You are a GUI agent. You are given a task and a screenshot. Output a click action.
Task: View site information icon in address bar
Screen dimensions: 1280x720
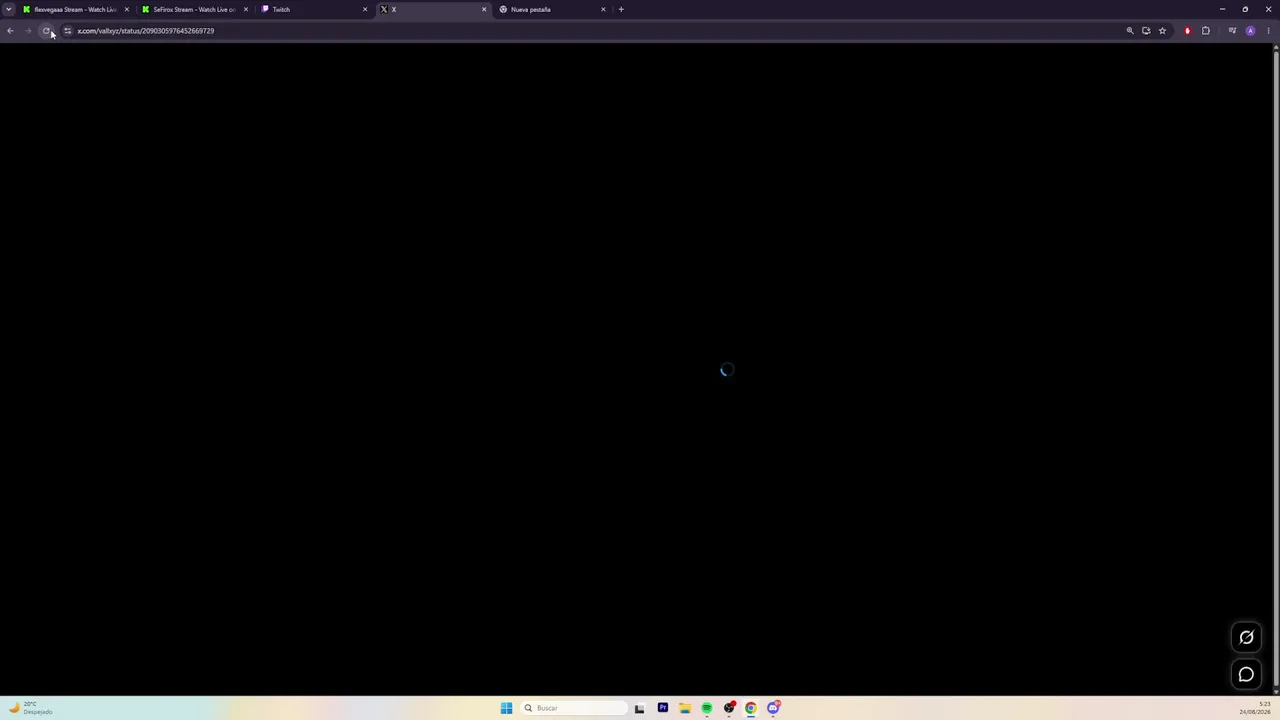pos(67,31)
